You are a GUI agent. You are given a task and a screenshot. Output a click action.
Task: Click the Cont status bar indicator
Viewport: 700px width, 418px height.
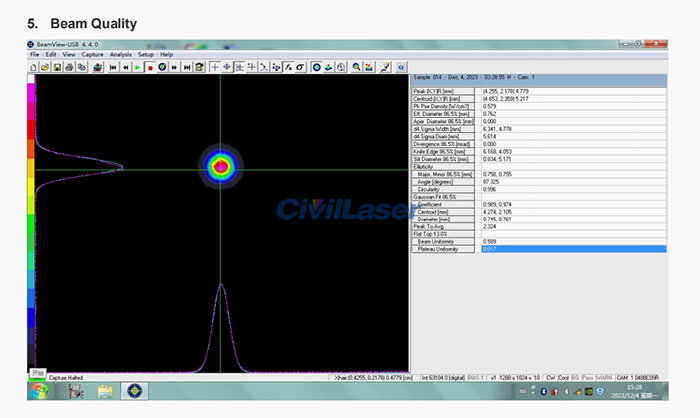(563, 378)
